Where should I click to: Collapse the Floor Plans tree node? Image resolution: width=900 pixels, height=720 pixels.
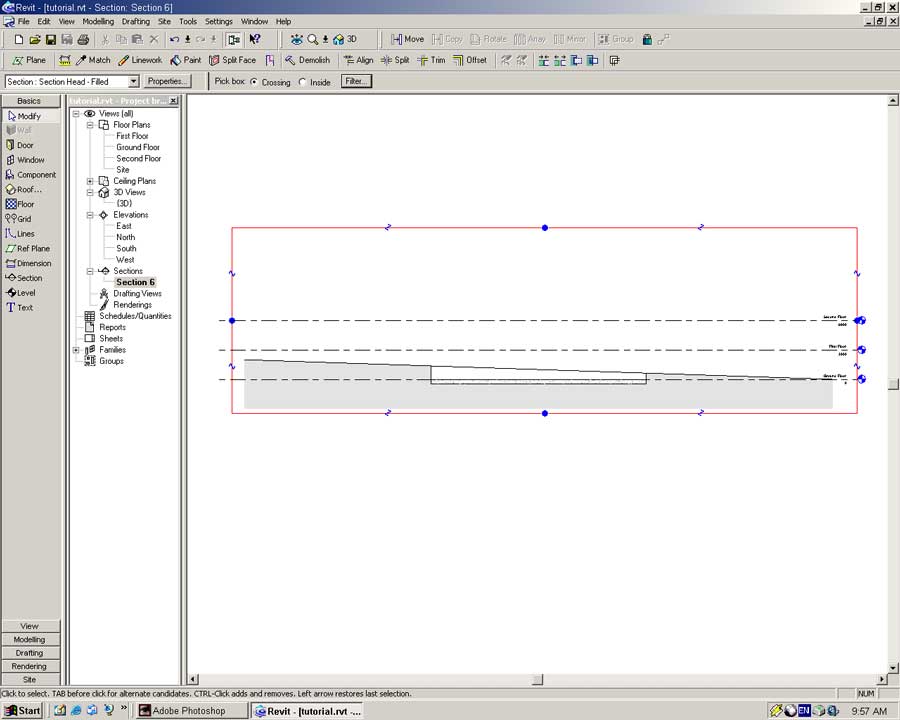click(90, 125)
